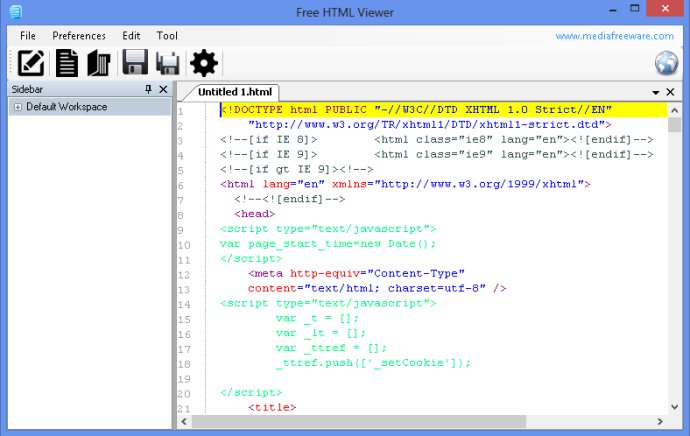The width and height of the screenshot is (690, 436).
Task: Click the vertical scrollbar up arrow
Action: [674, 110]
